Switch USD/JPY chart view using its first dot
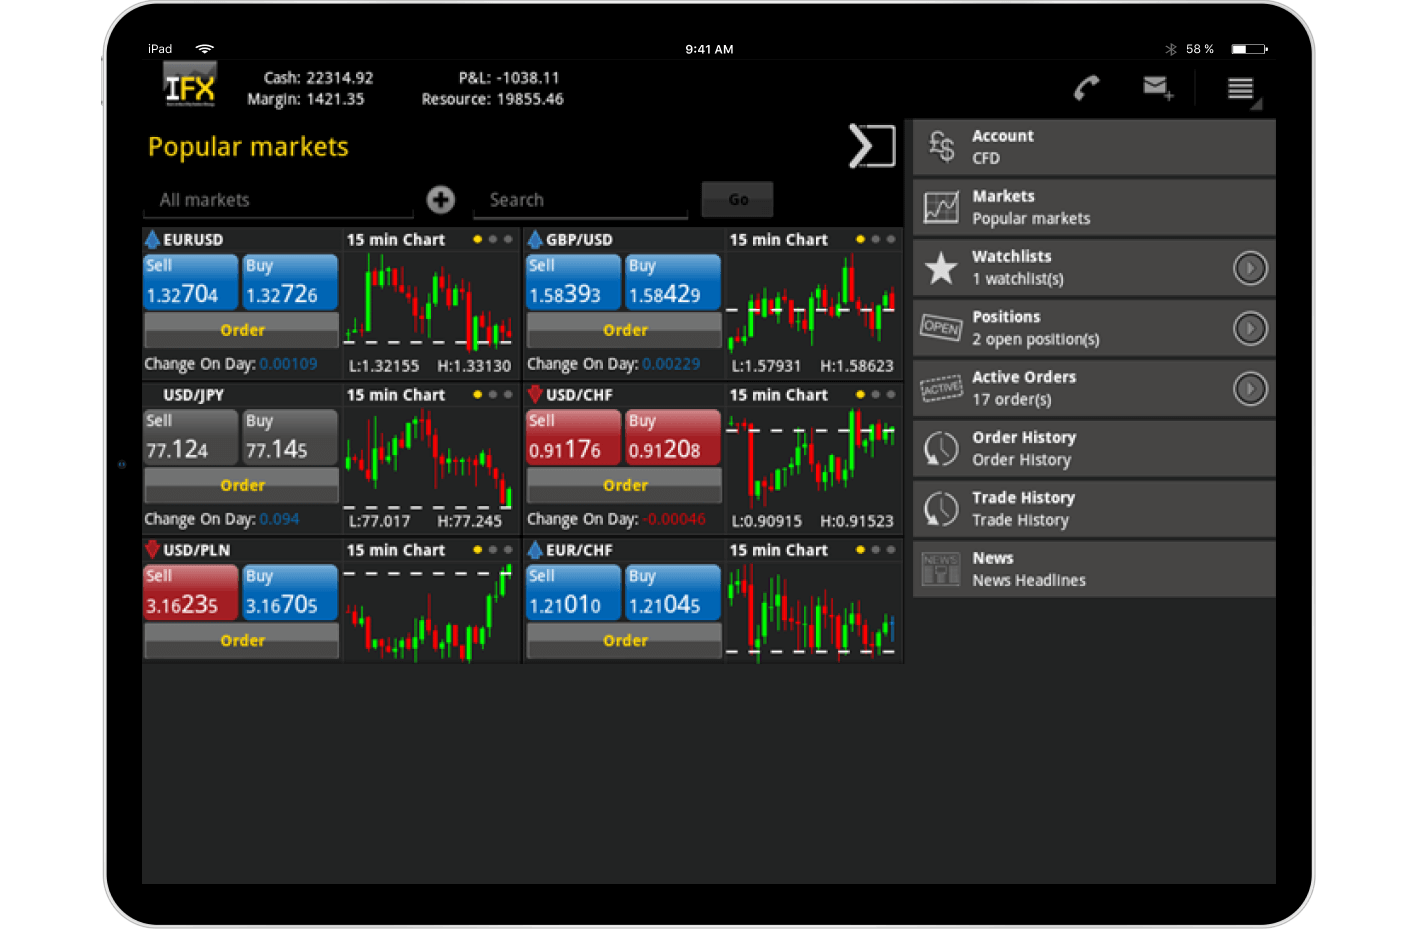 (477, 394)
